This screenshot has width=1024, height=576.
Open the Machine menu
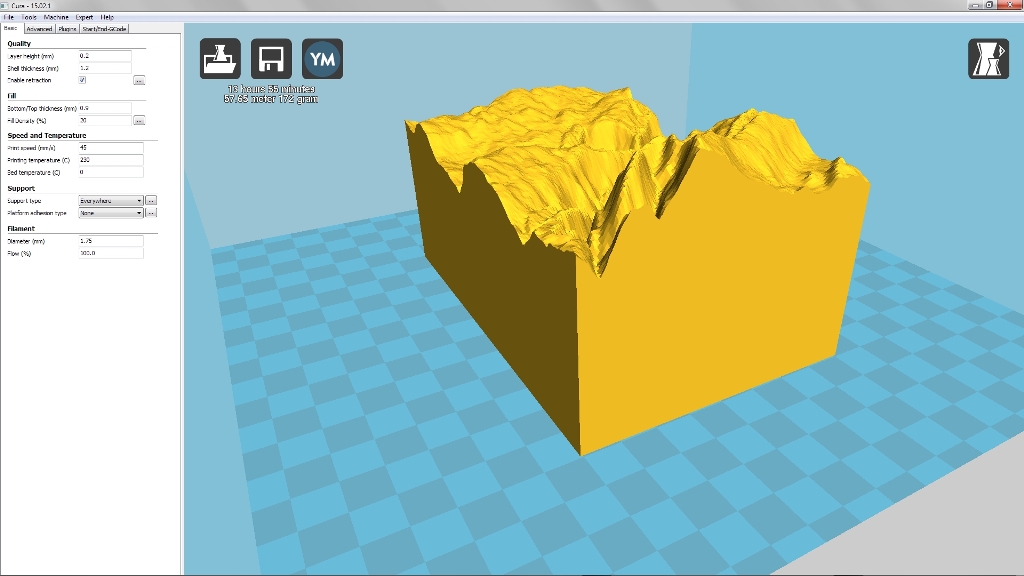tap(56, 17)
